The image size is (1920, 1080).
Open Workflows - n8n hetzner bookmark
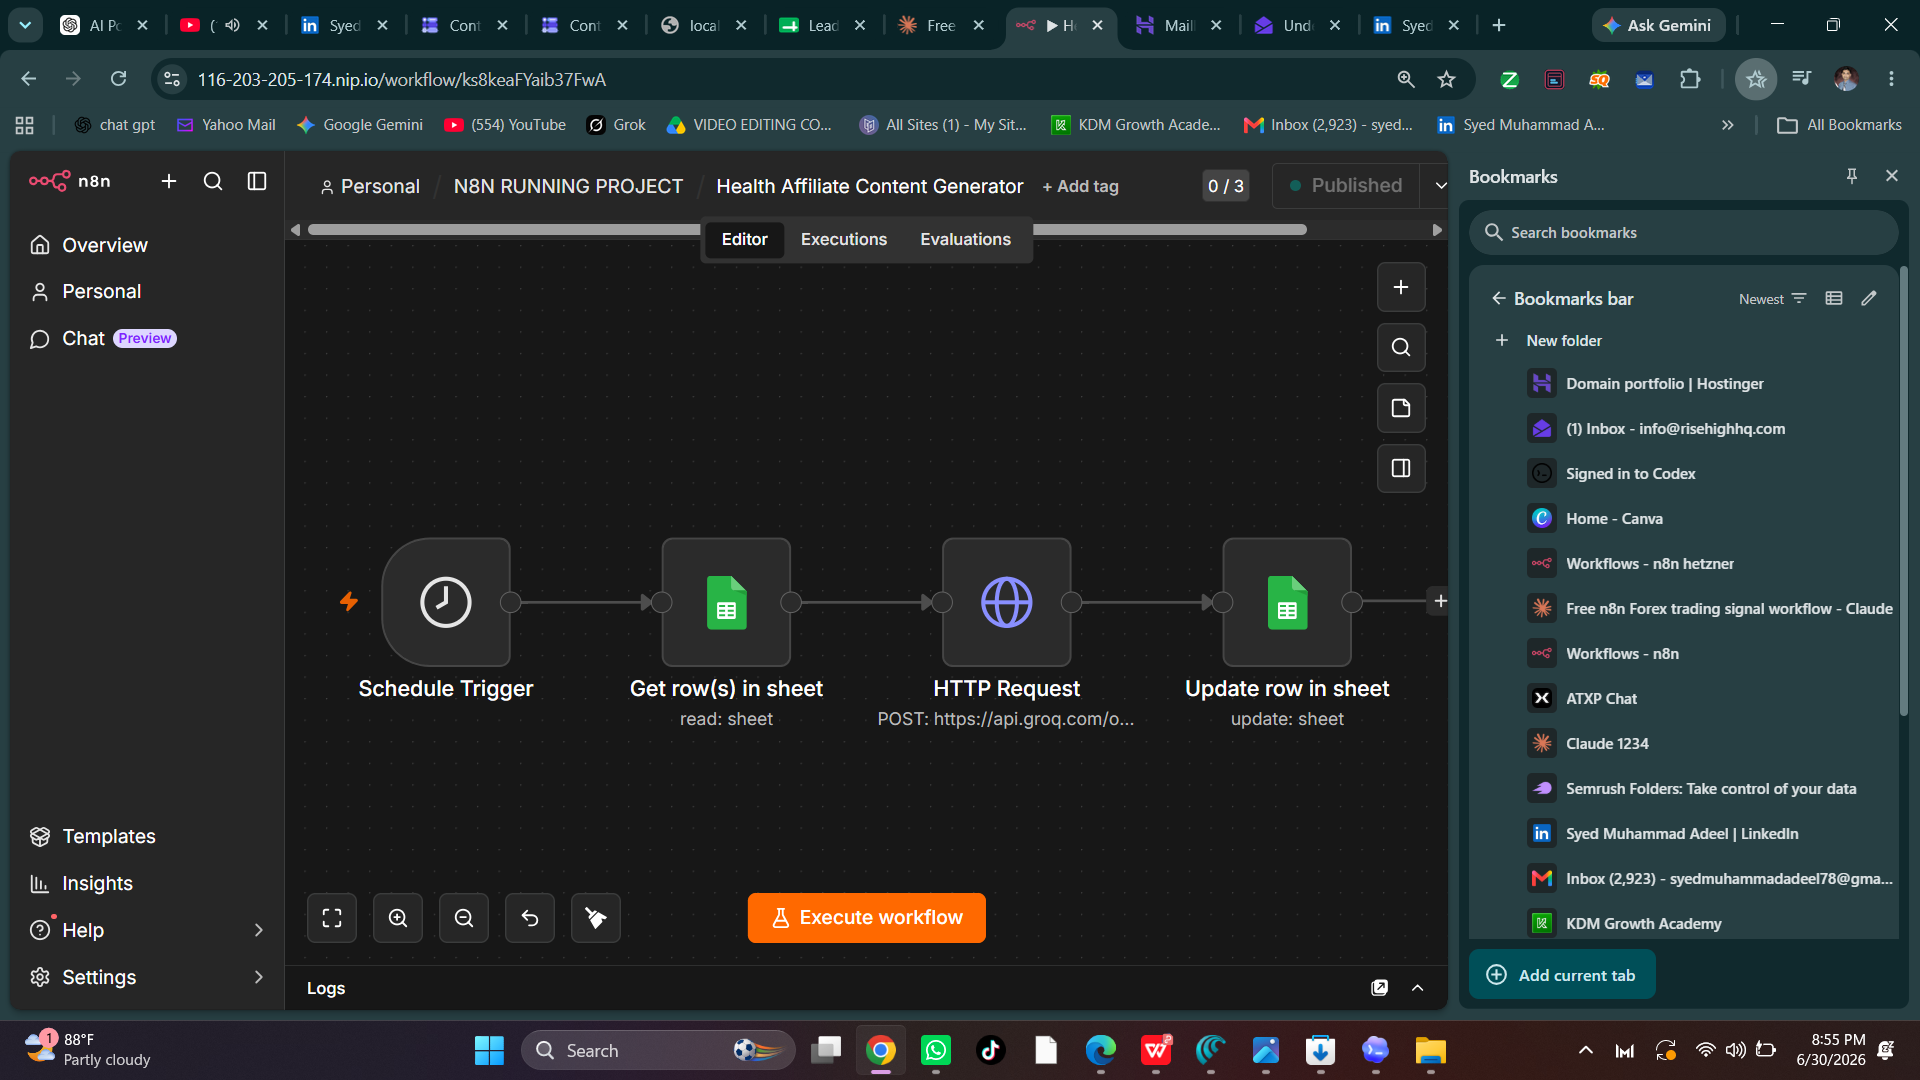[1650, 564]
